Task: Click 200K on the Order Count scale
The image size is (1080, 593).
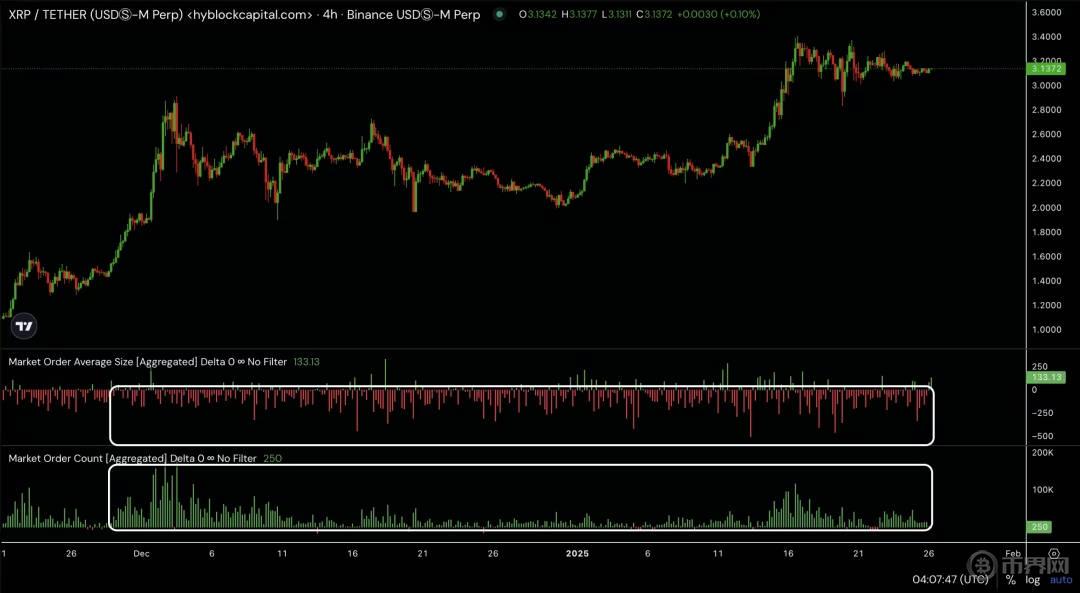Action: click(1042, 453)
